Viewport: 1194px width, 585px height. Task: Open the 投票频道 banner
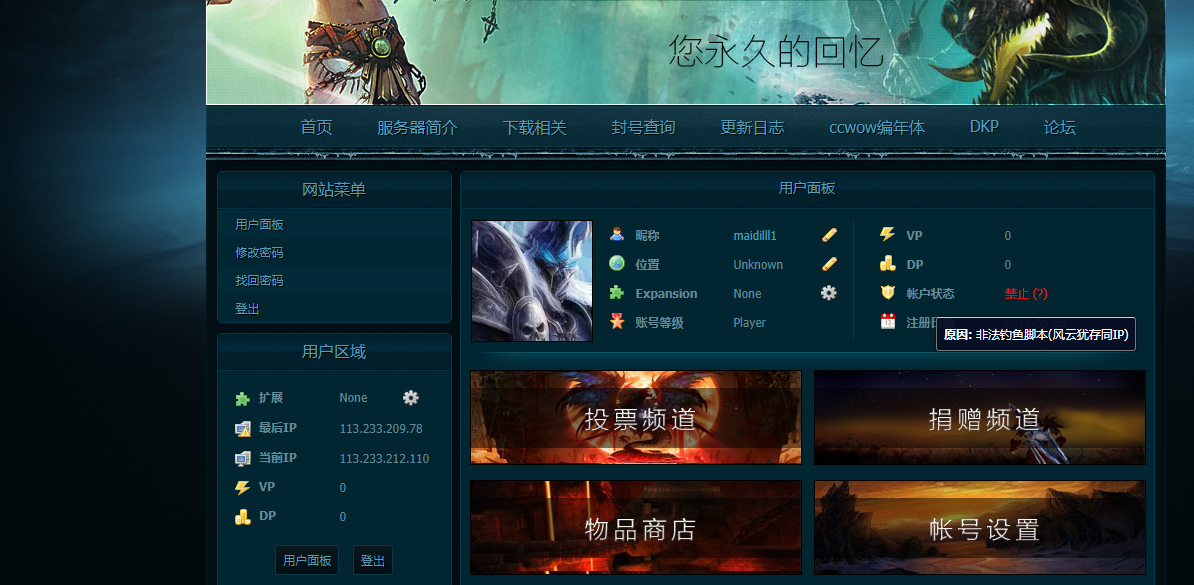(636, 418)
